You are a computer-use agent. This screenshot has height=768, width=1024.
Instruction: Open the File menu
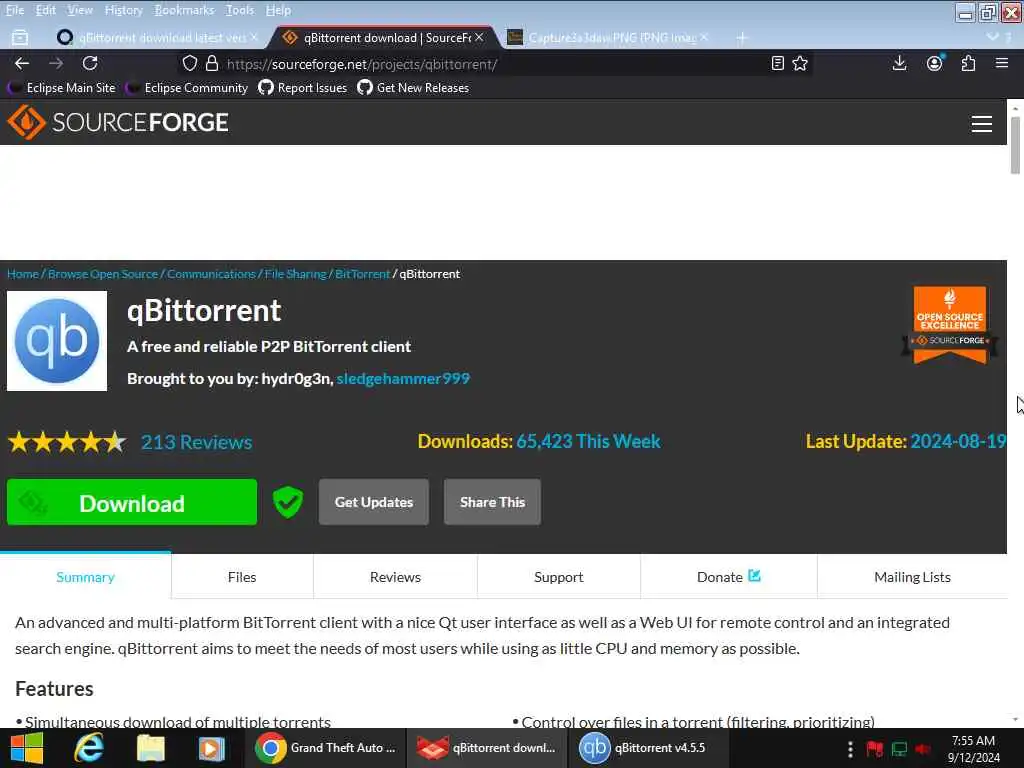click(14, 10)
